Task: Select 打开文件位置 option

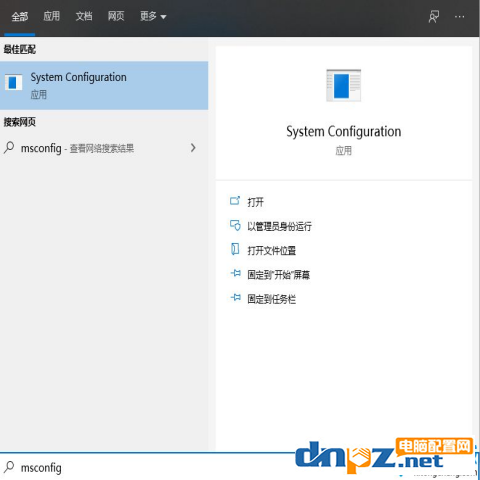Action: coord(272,250)
